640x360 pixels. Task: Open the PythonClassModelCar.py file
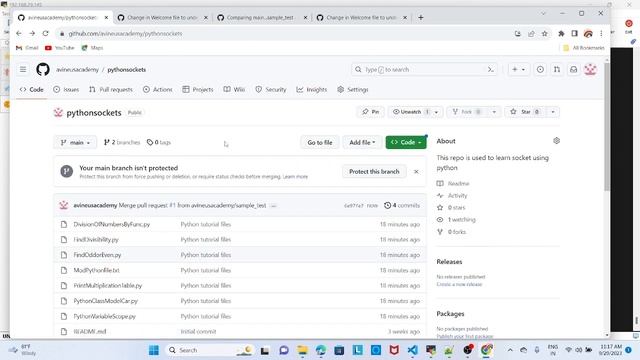tap(106, 301)
